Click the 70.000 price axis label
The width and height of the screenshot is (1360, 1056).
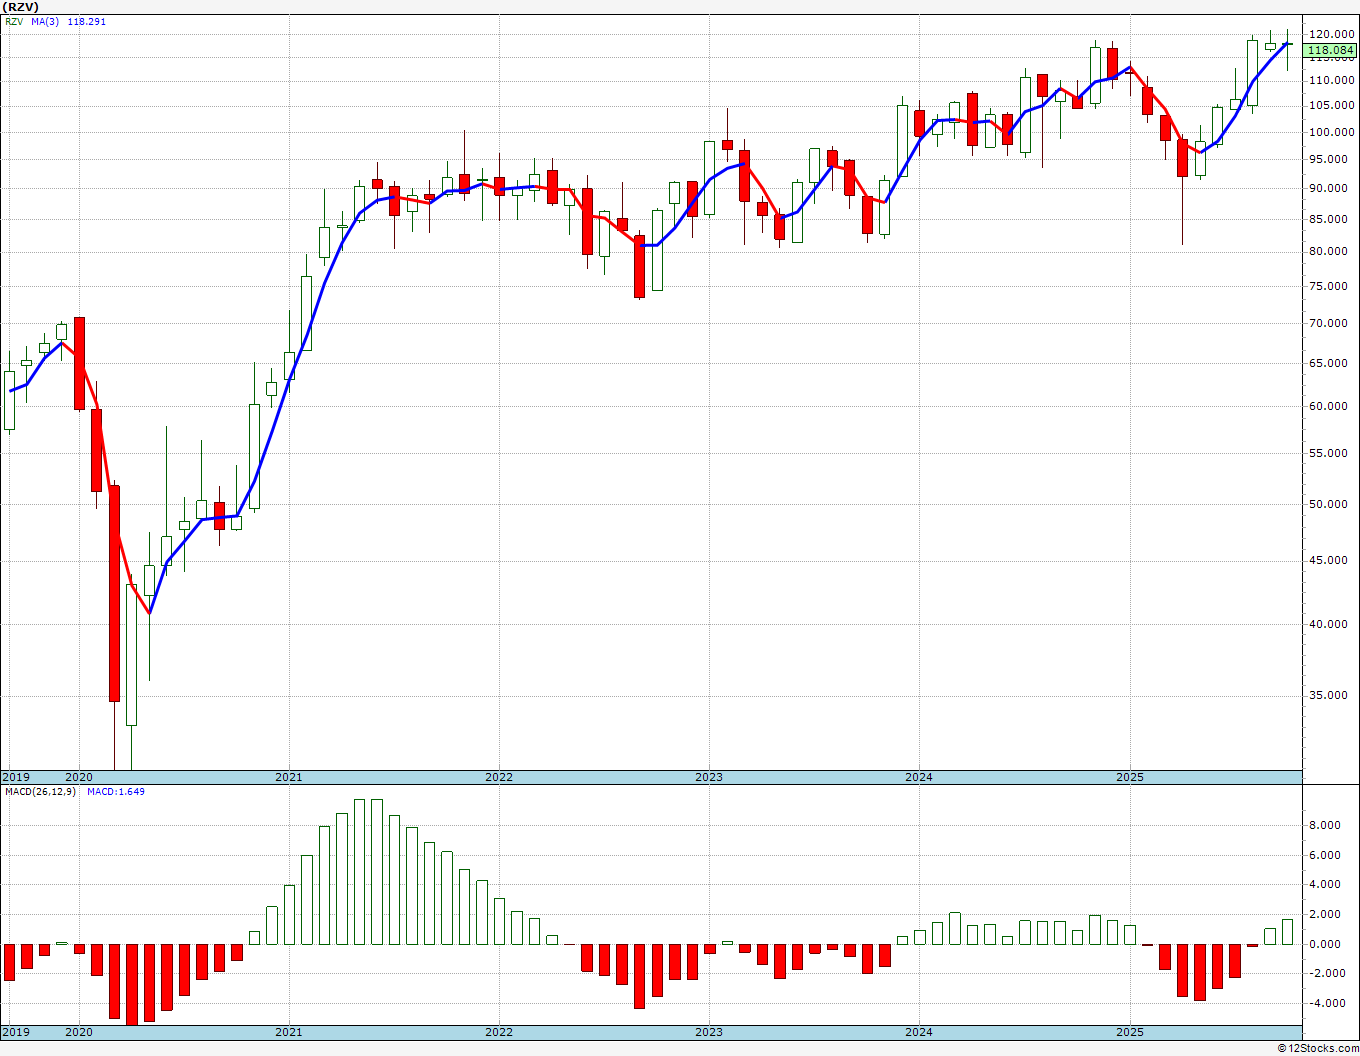point(1330,323)
